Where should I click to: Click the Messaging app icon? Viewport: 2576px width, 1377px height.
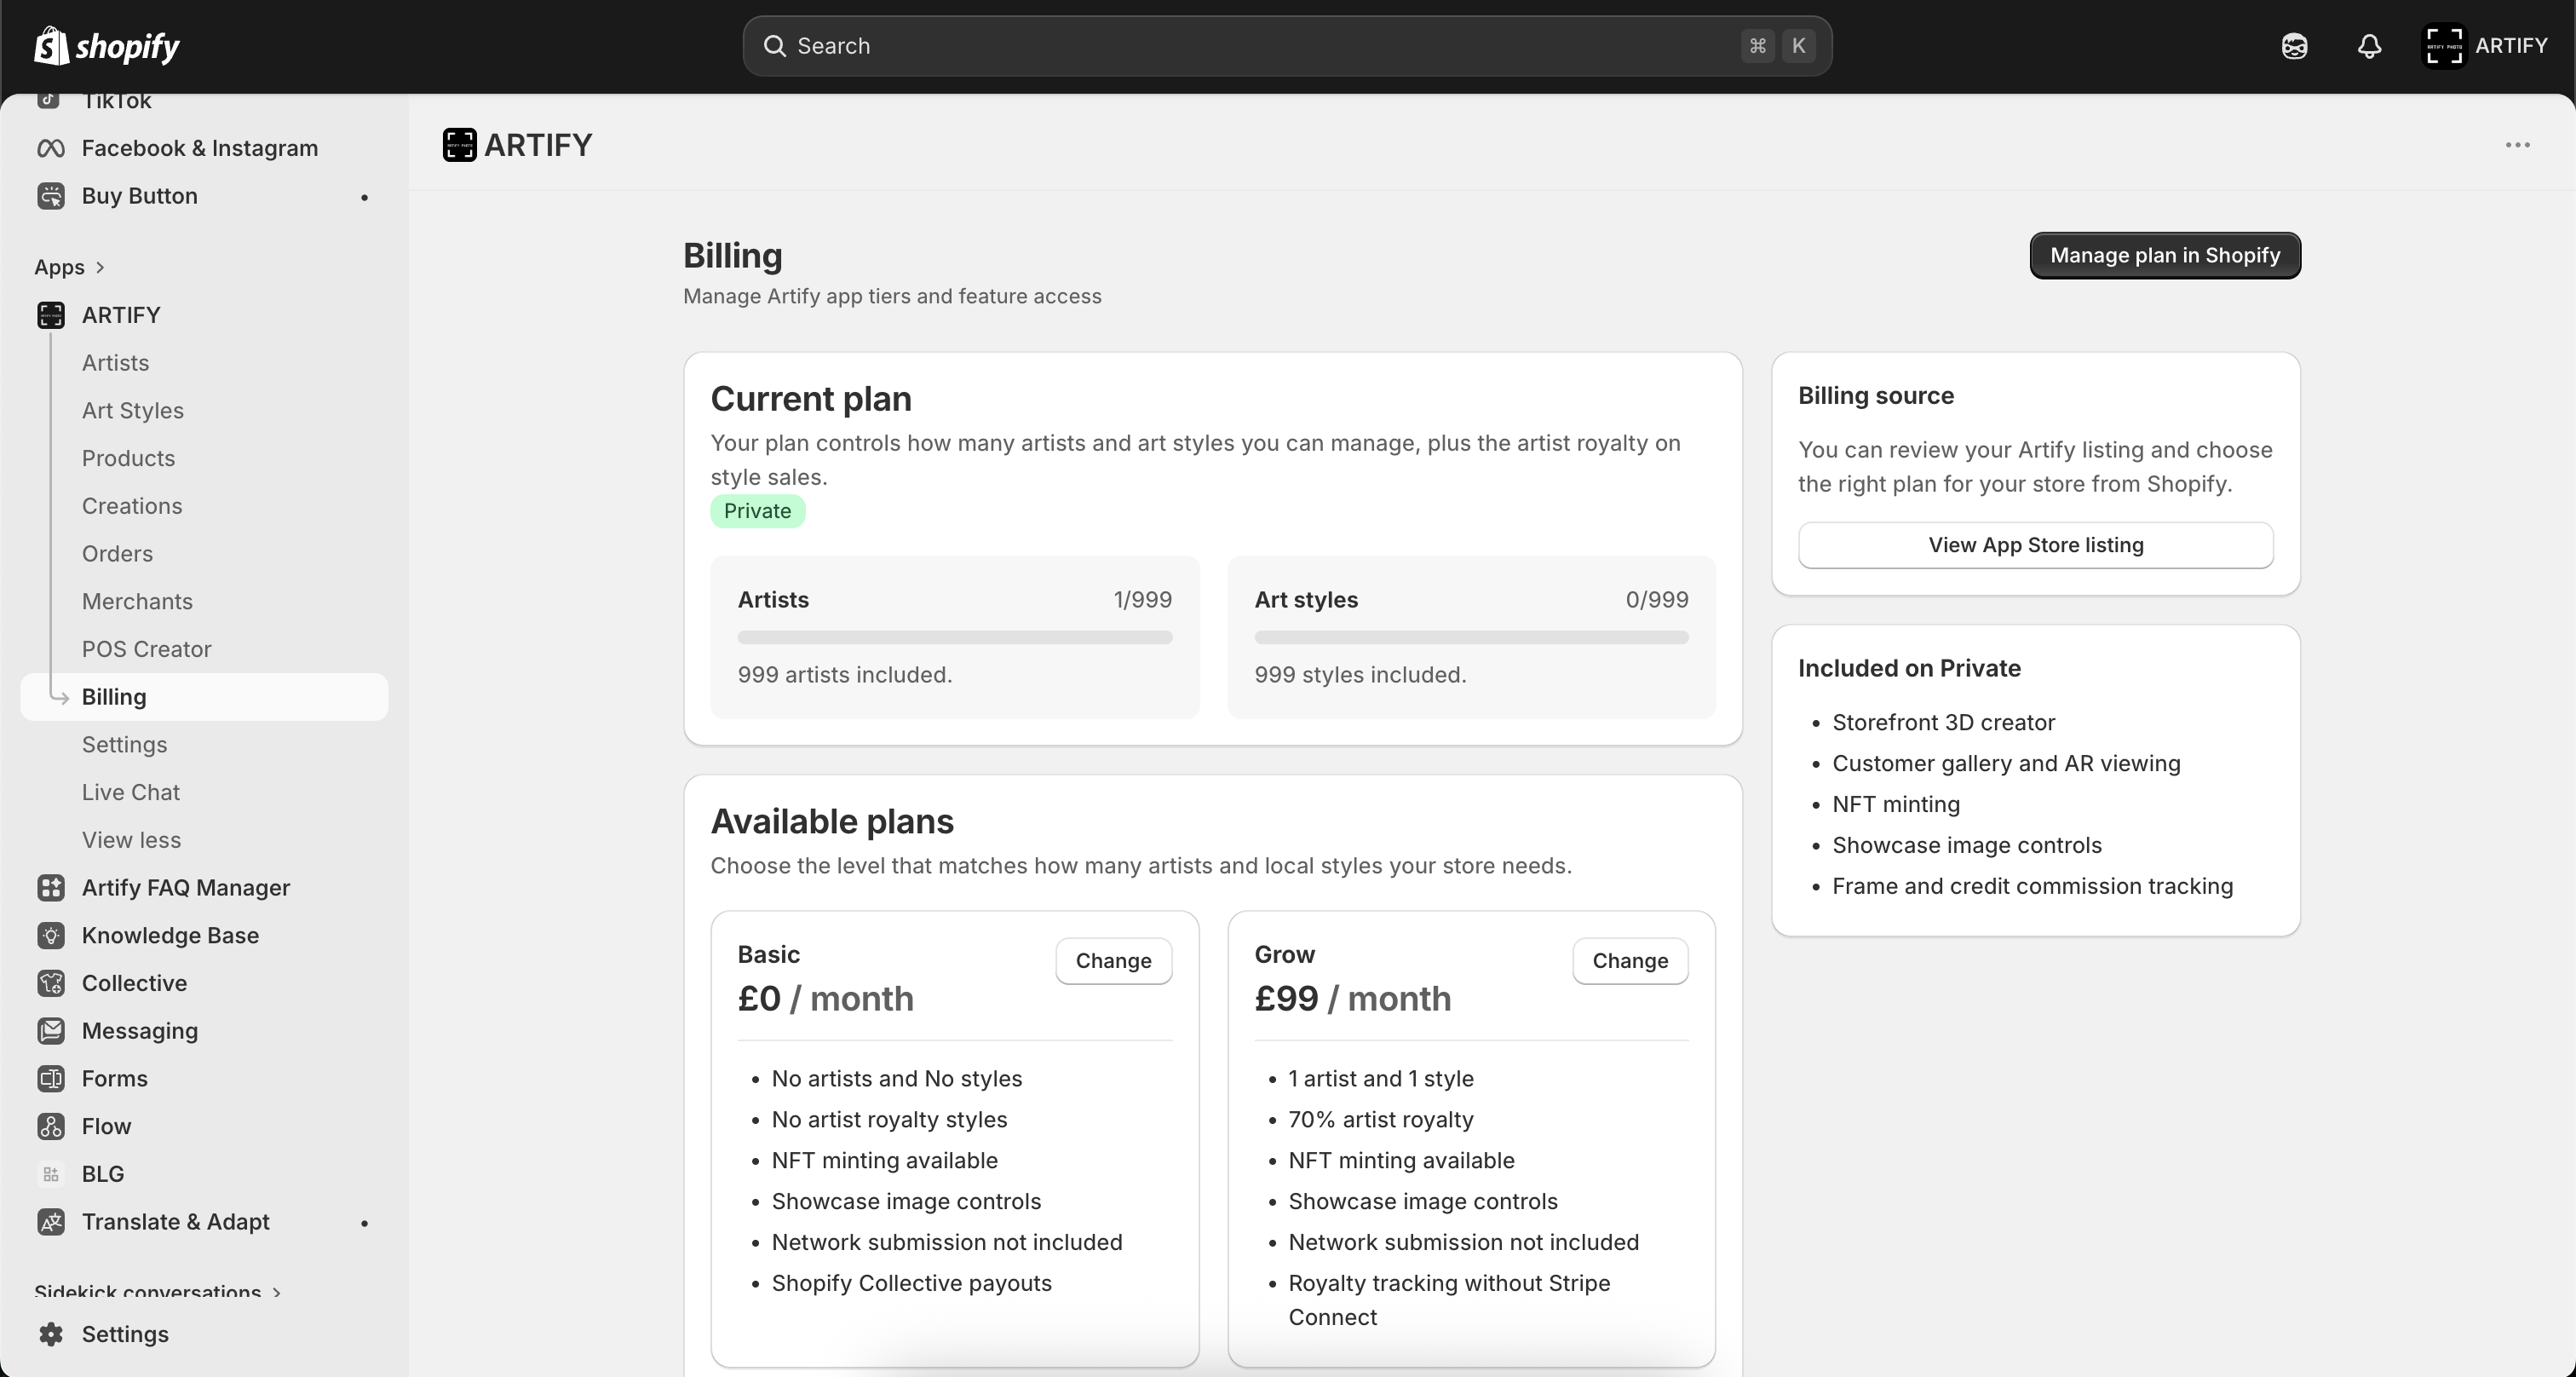pyautogui.click(x=51, y=1031)
